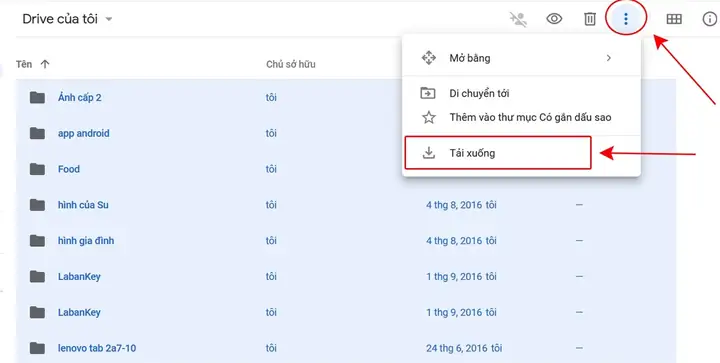Show details info icon
Viewport: 720px width, 363px height.
pos(710,19)
